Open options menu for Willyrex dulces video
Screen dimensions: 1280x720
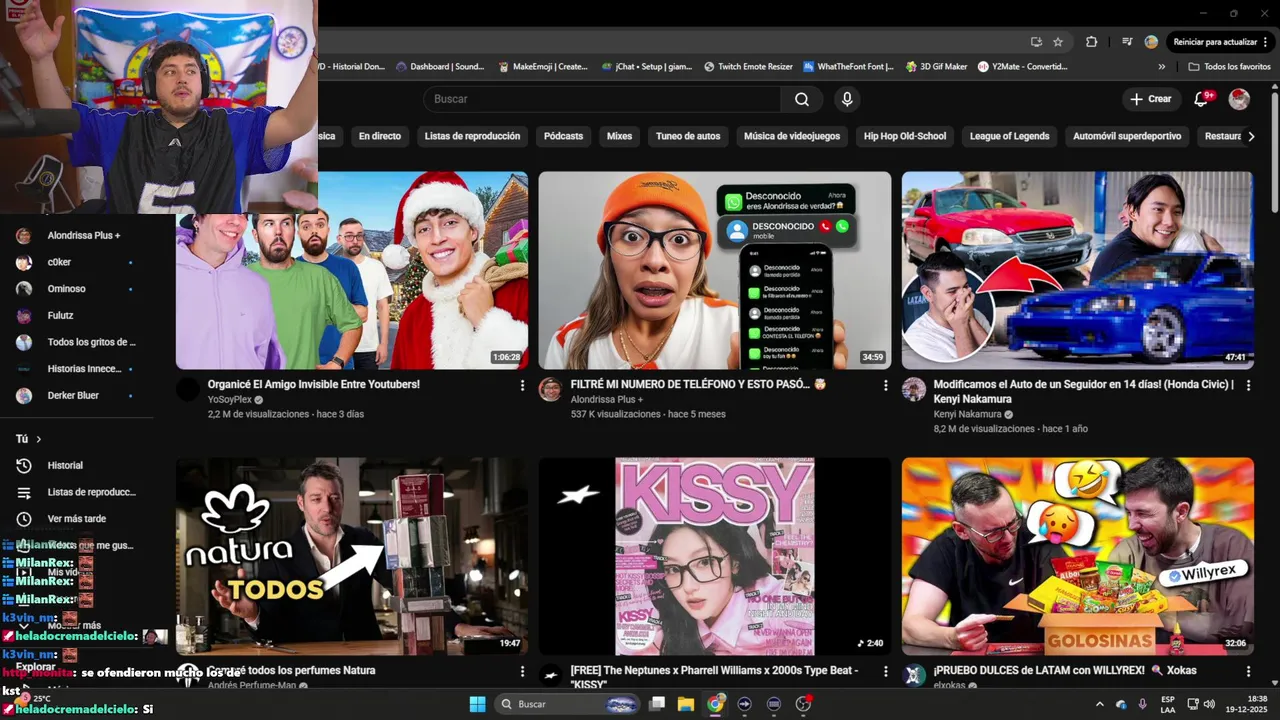1248,671
